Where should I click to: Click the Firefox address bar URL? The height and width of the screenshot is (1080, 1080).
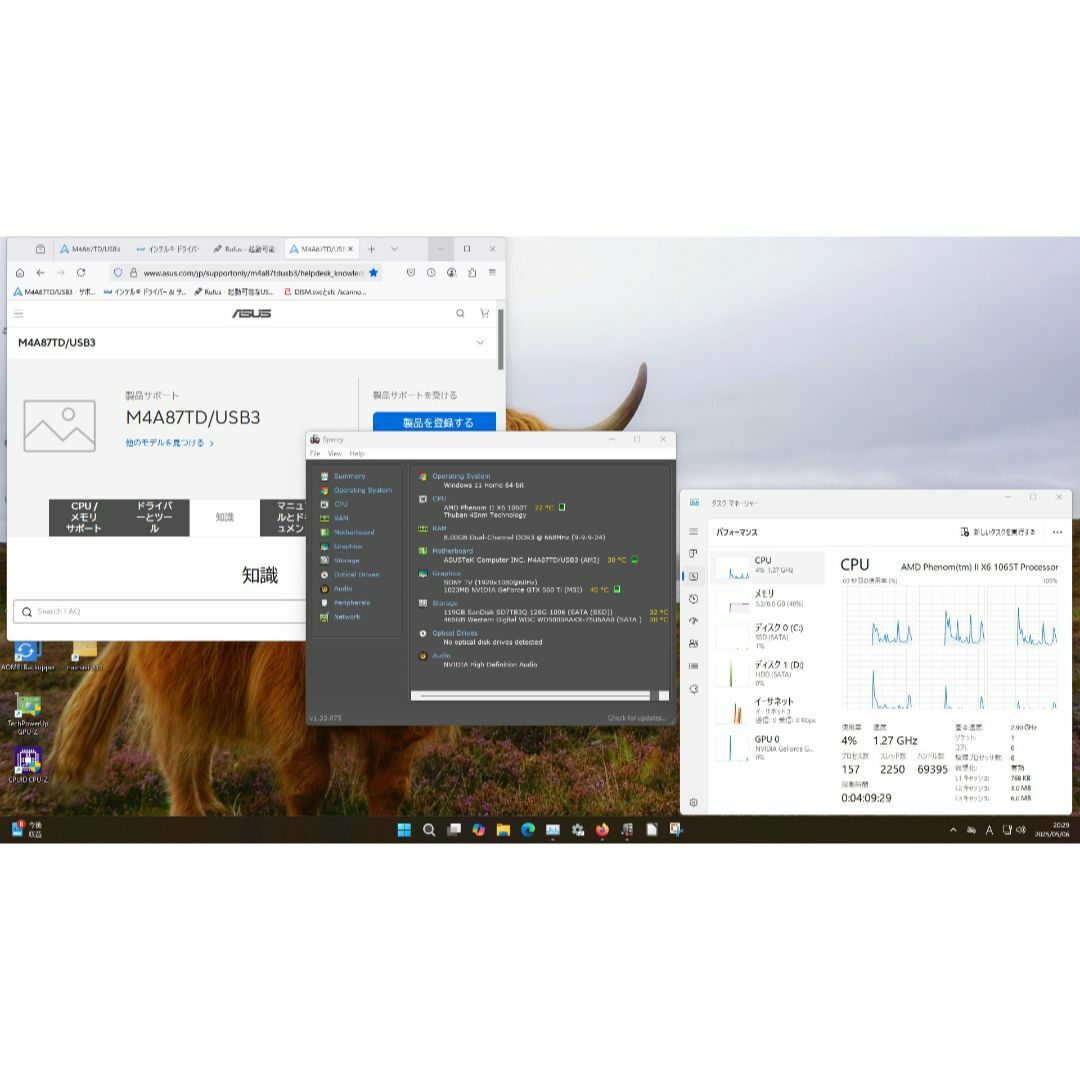[253, 273]
